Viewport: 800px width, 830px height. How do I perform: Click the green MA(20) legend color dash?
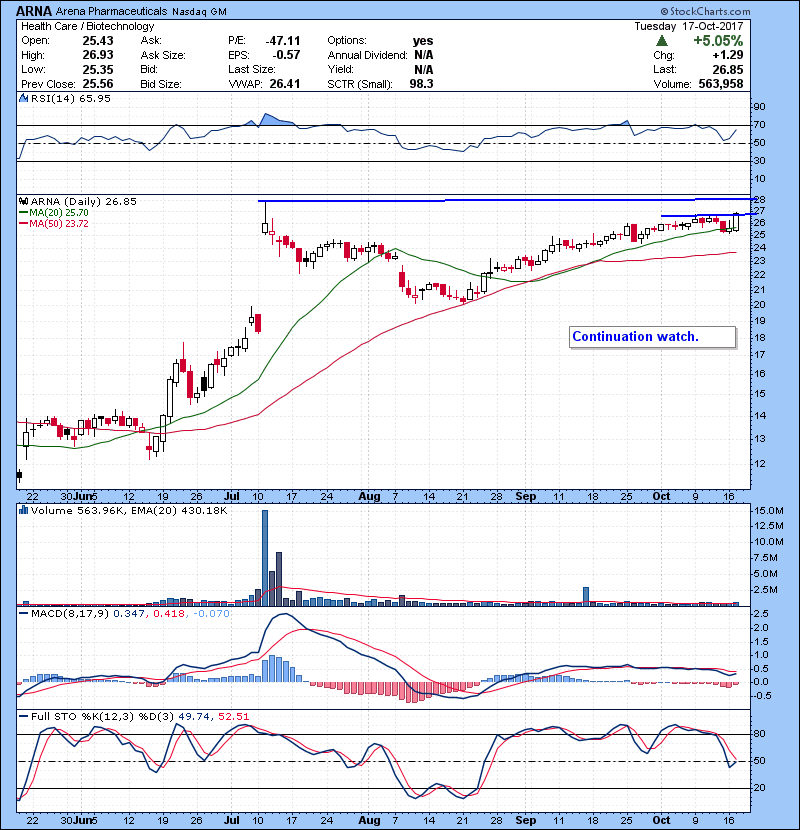pyautogui.click(x=23, y=213)
